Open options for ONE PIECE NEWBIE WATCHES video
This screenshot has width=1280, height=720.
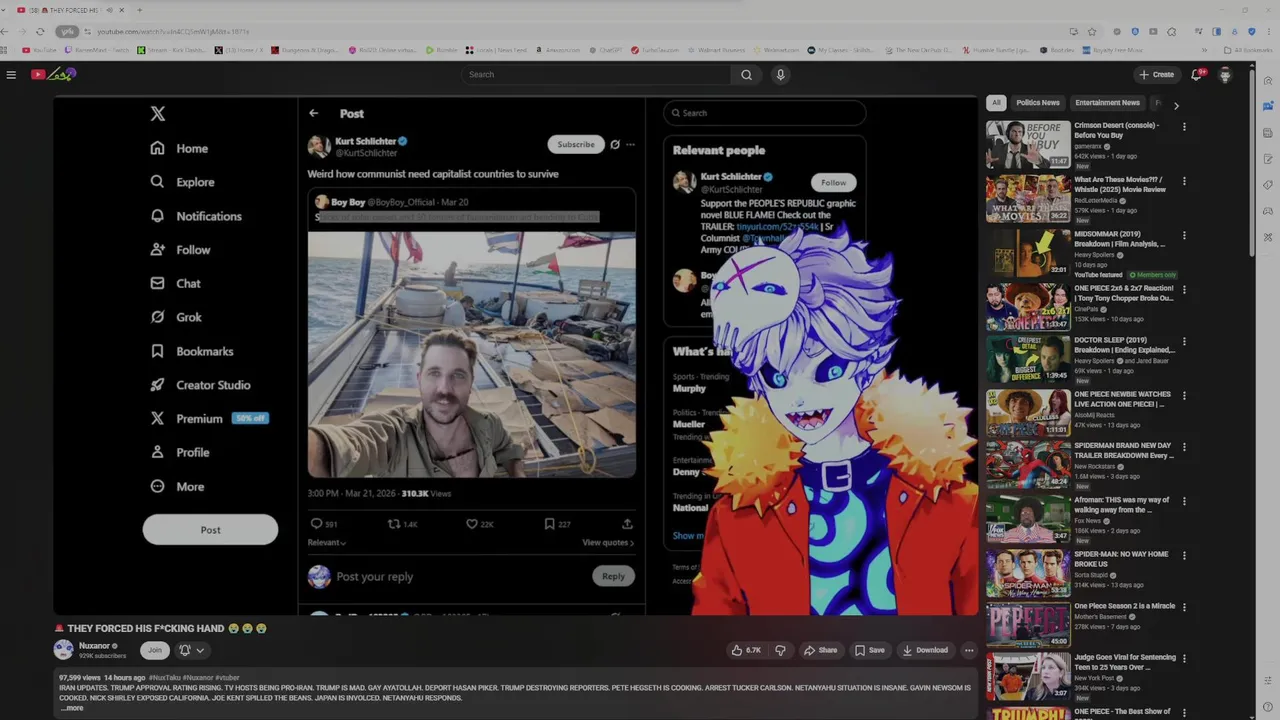(1184, 396)
